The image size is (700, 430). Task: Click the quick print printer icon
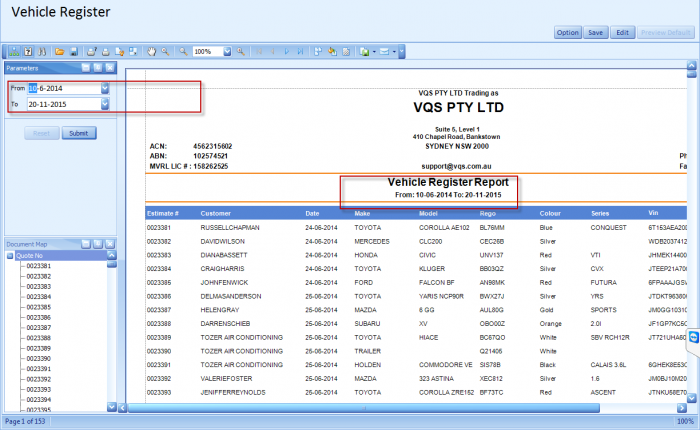pos(105,52)
